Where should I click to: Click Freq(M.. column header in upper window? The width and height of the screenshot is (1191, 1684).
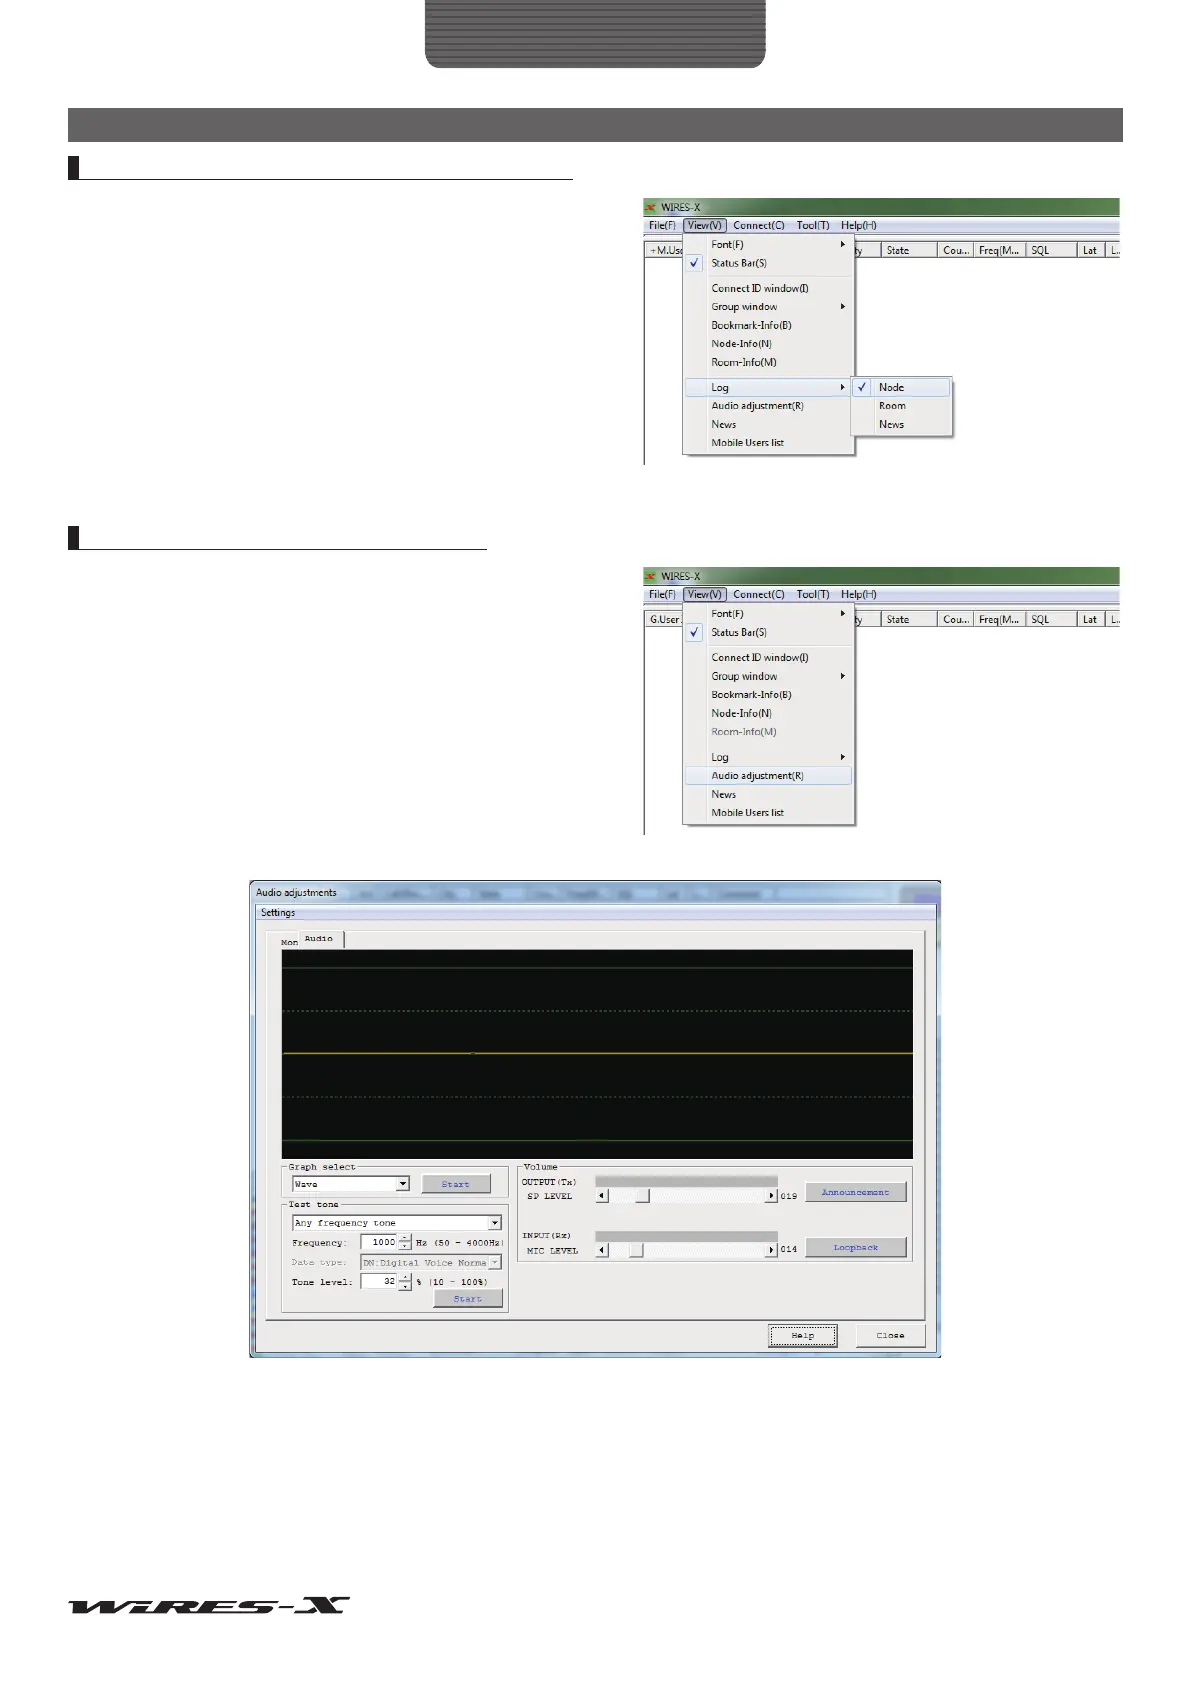[999, 250]
